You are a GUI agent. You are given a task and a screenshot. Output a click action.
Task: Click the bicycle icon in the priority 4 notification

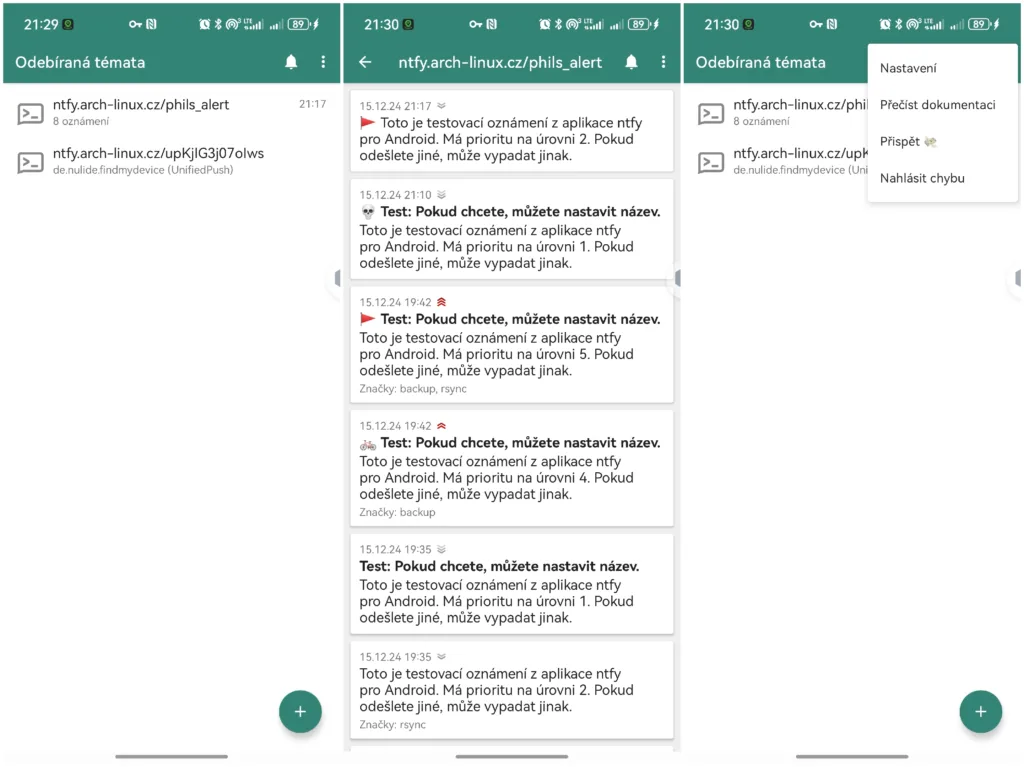[368, 443]
